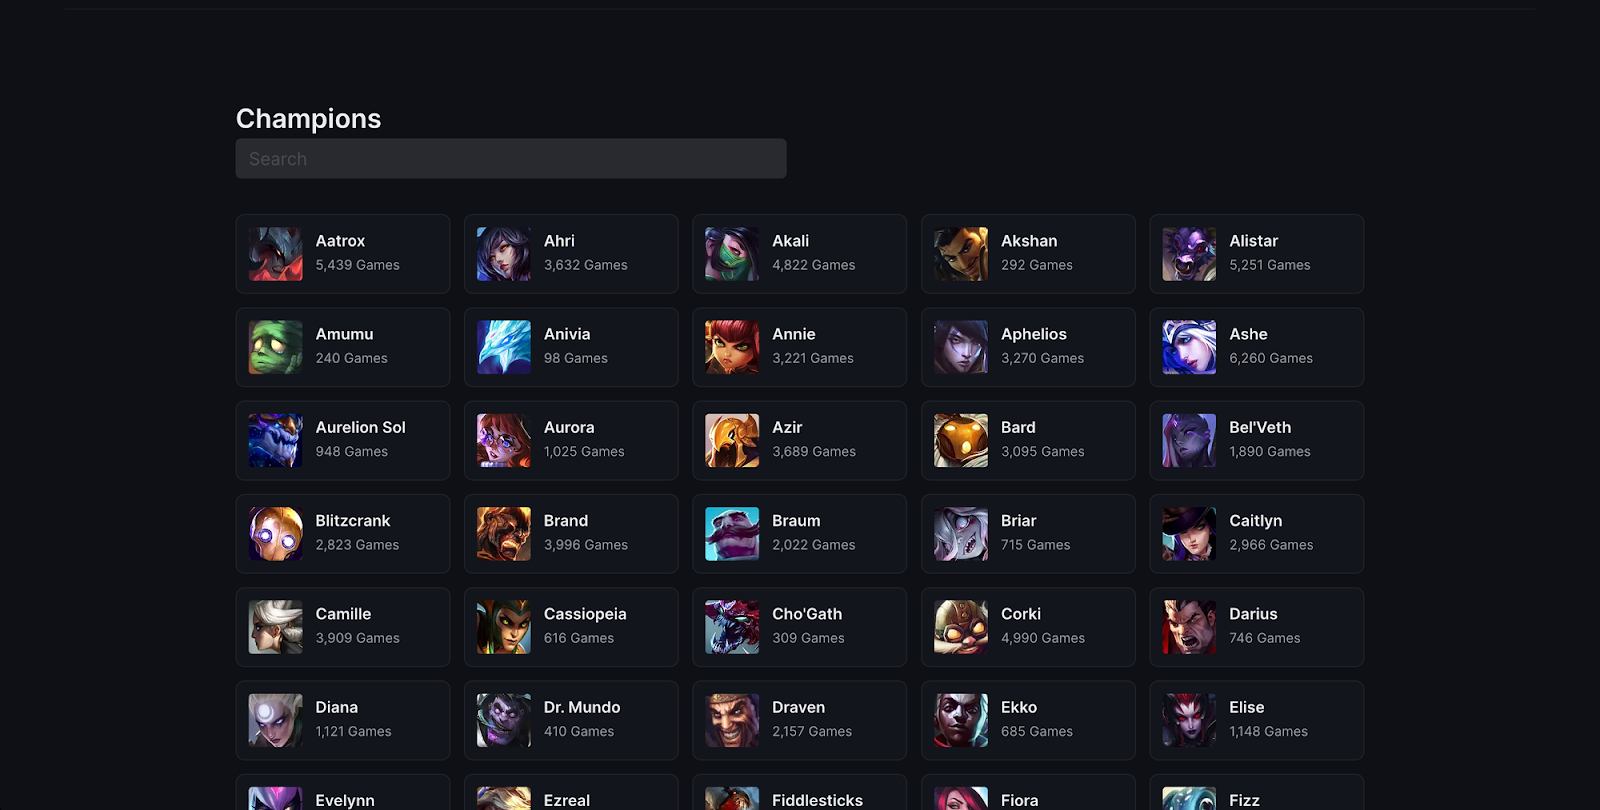
Task: Open the Cho'Gath champion card
Action: [800, 627]
